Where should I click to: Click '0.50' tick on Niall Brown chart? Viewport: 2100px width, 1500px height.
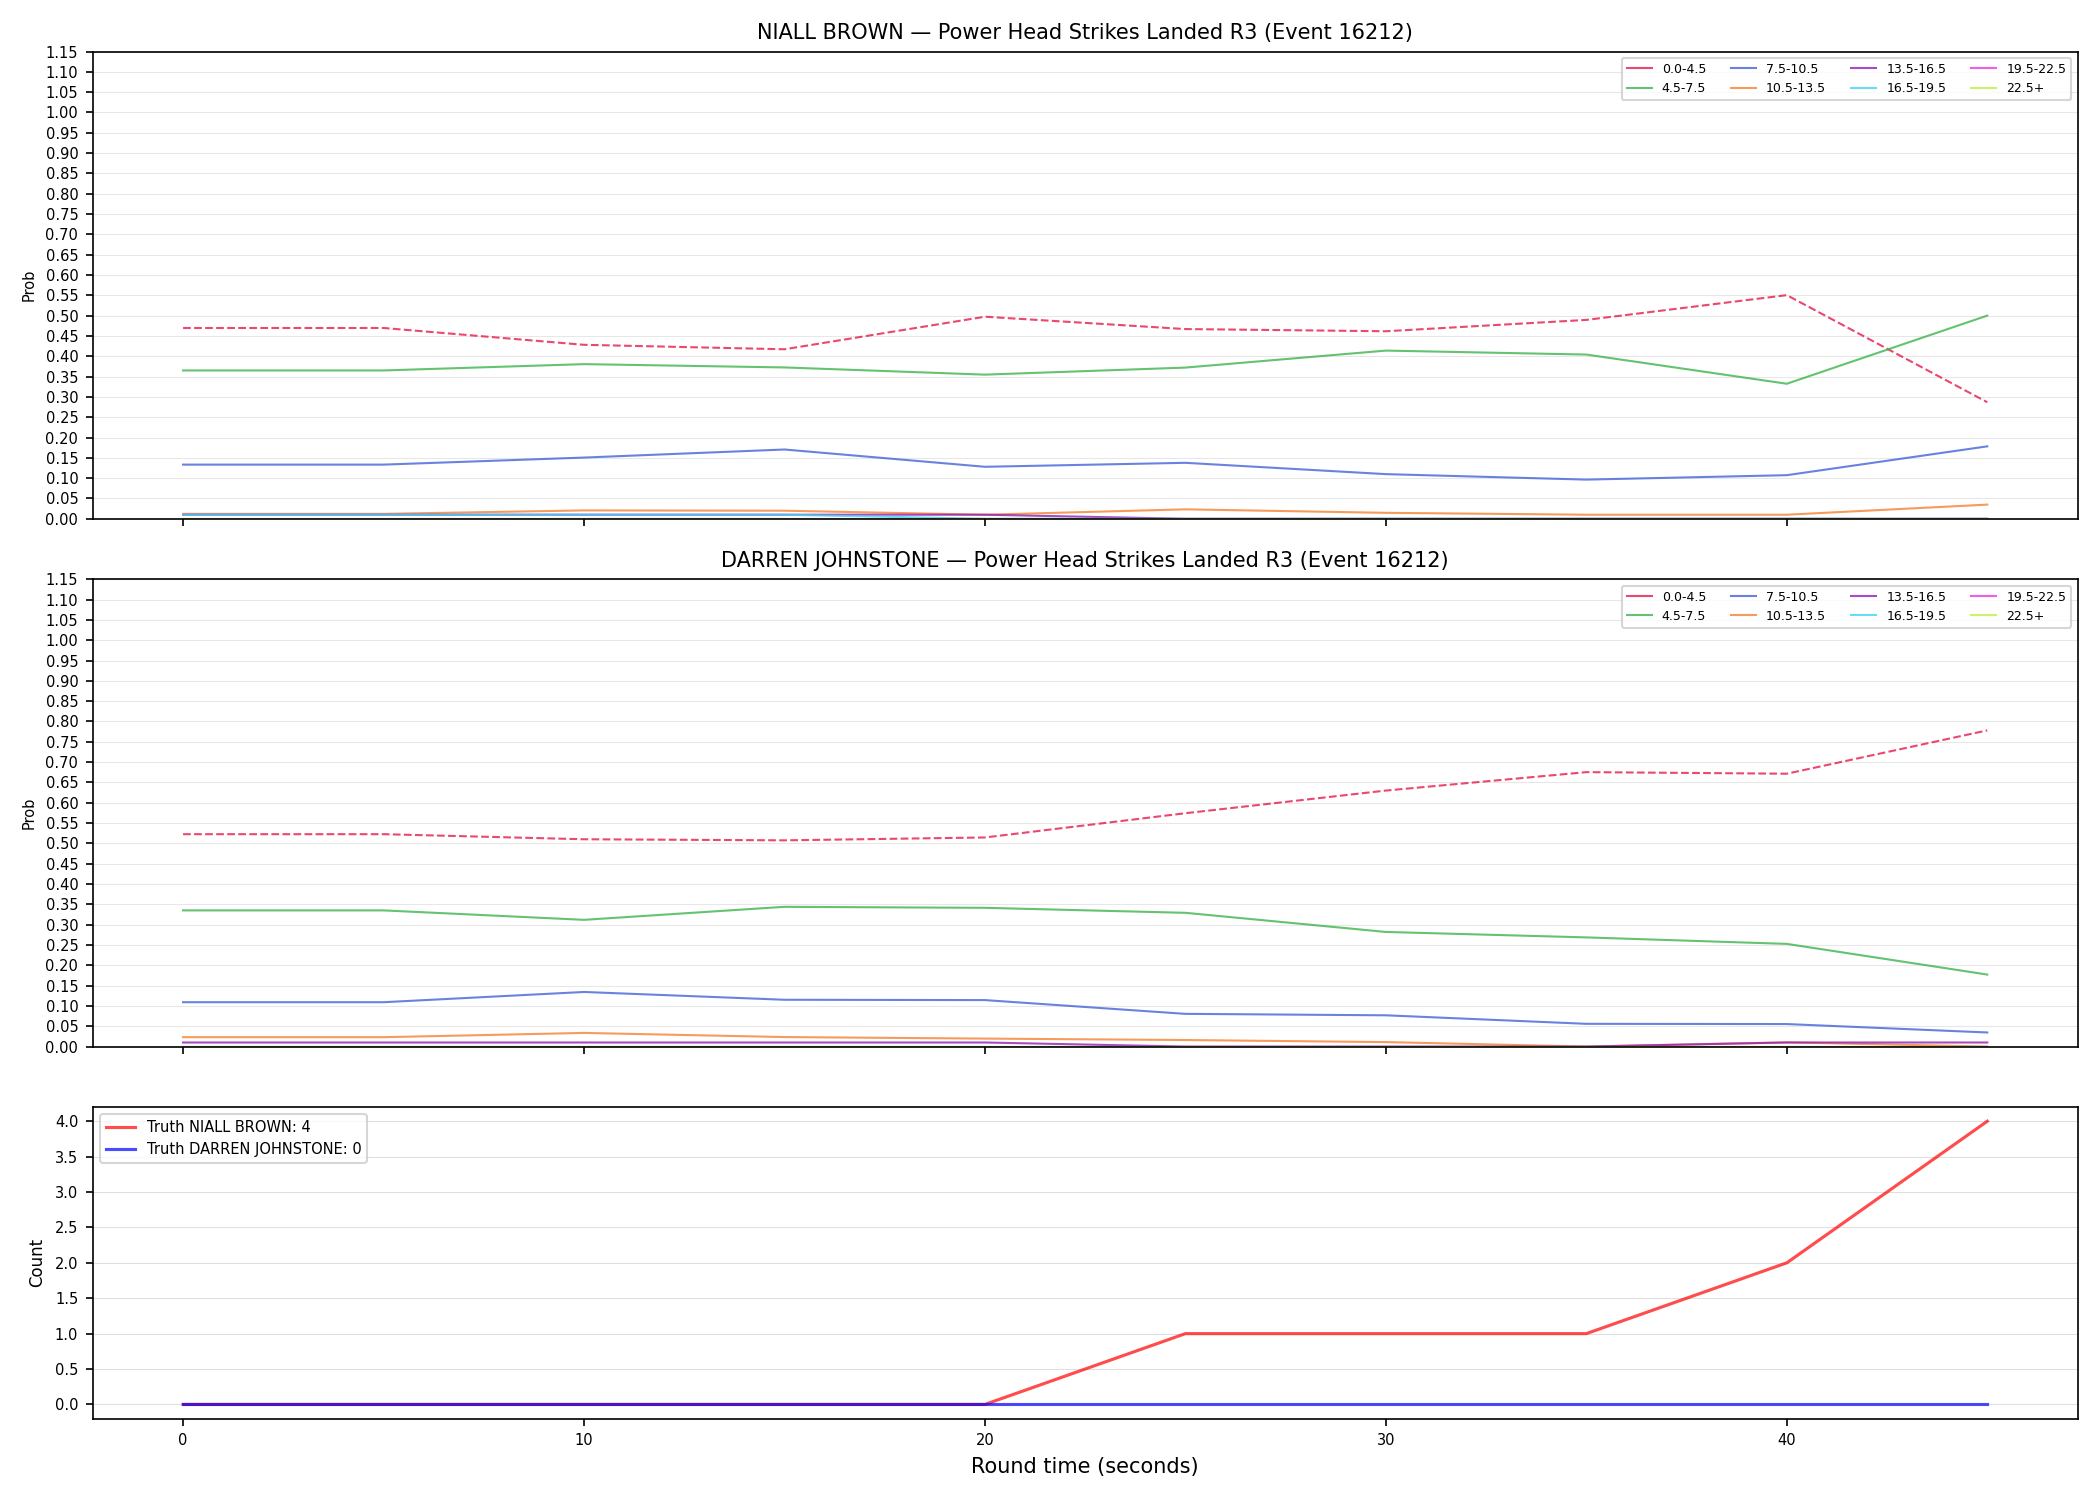pyautogui.click(x=63, y=316)
